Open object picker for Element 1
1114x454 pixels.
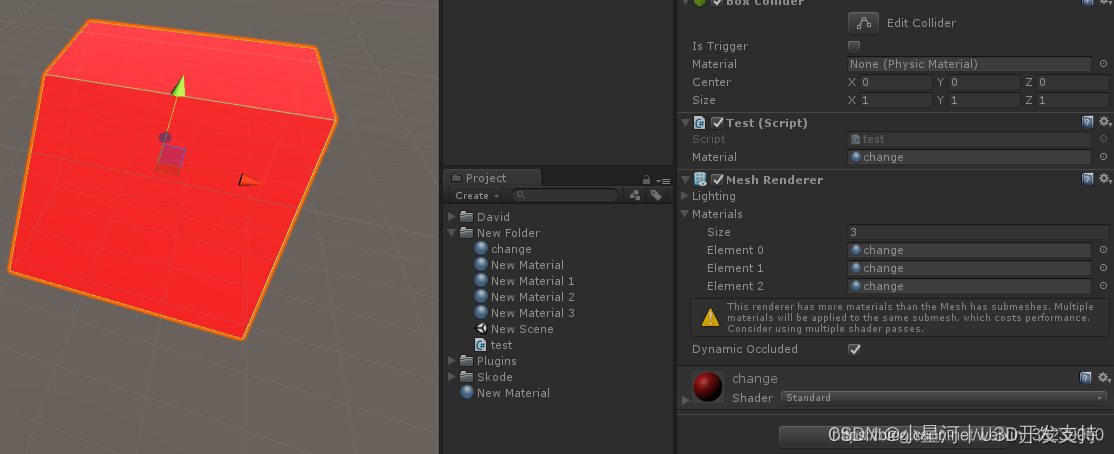coord(1103,268)
